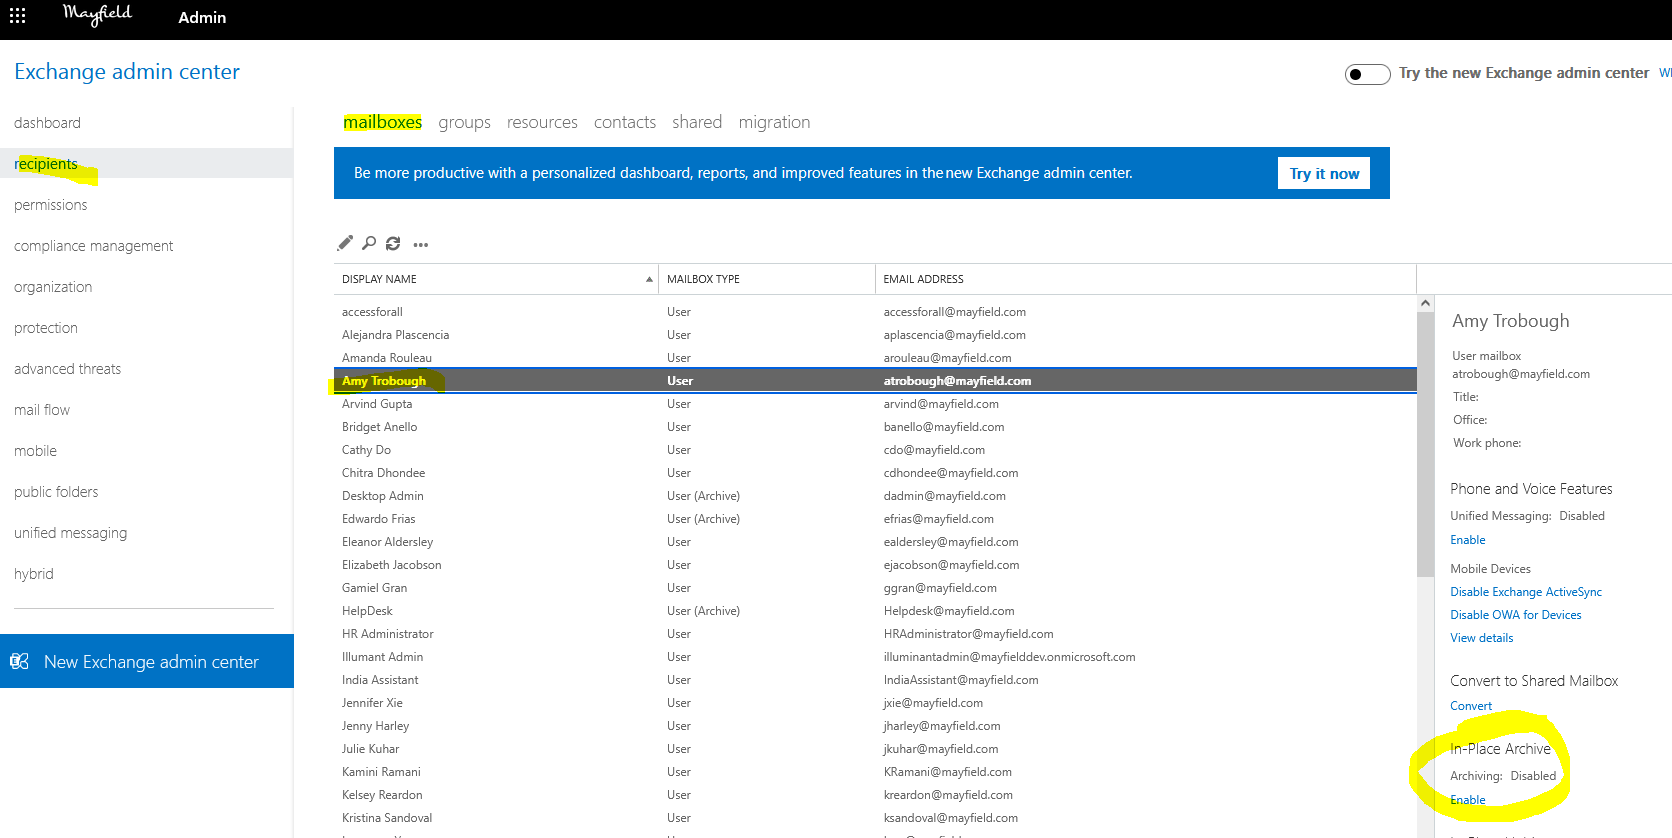Click Enable under In-Place Archive
This screenshot has height=838, width=1672.
click(1467, 800)
